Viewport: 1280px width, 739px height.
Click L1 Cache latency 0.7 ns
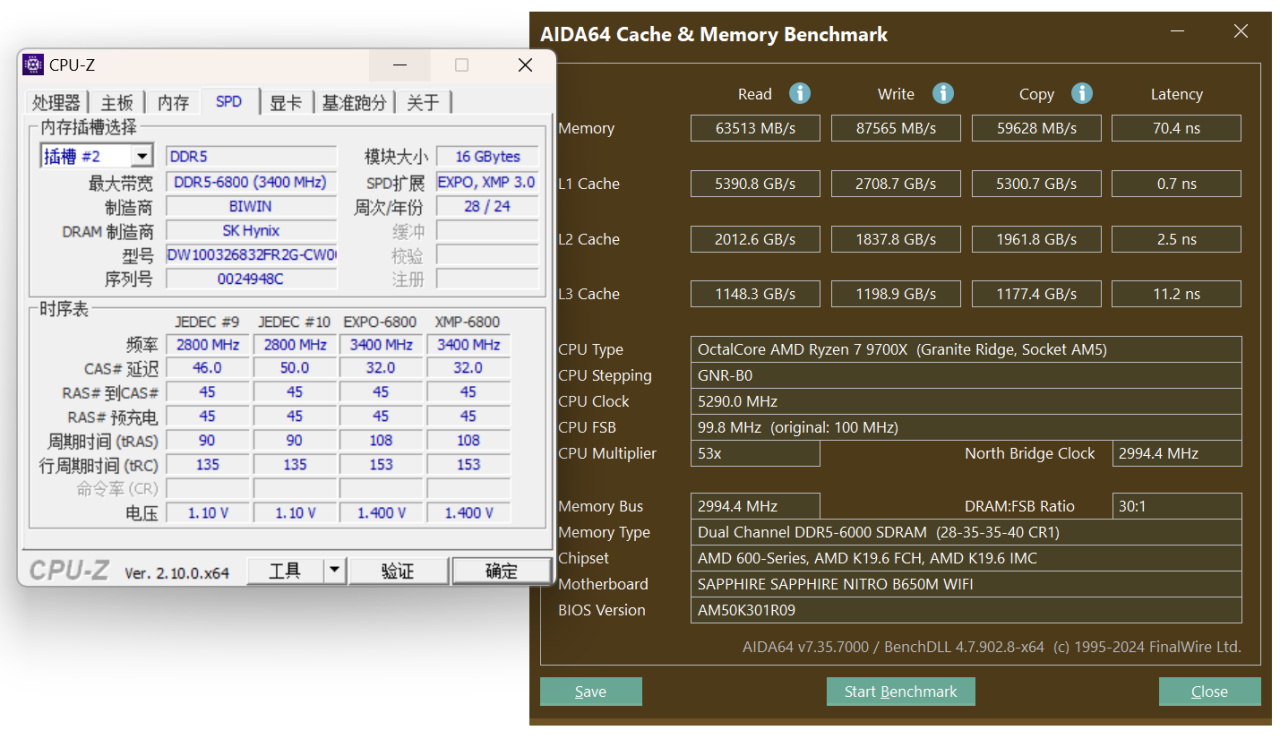coord(1176,183)
